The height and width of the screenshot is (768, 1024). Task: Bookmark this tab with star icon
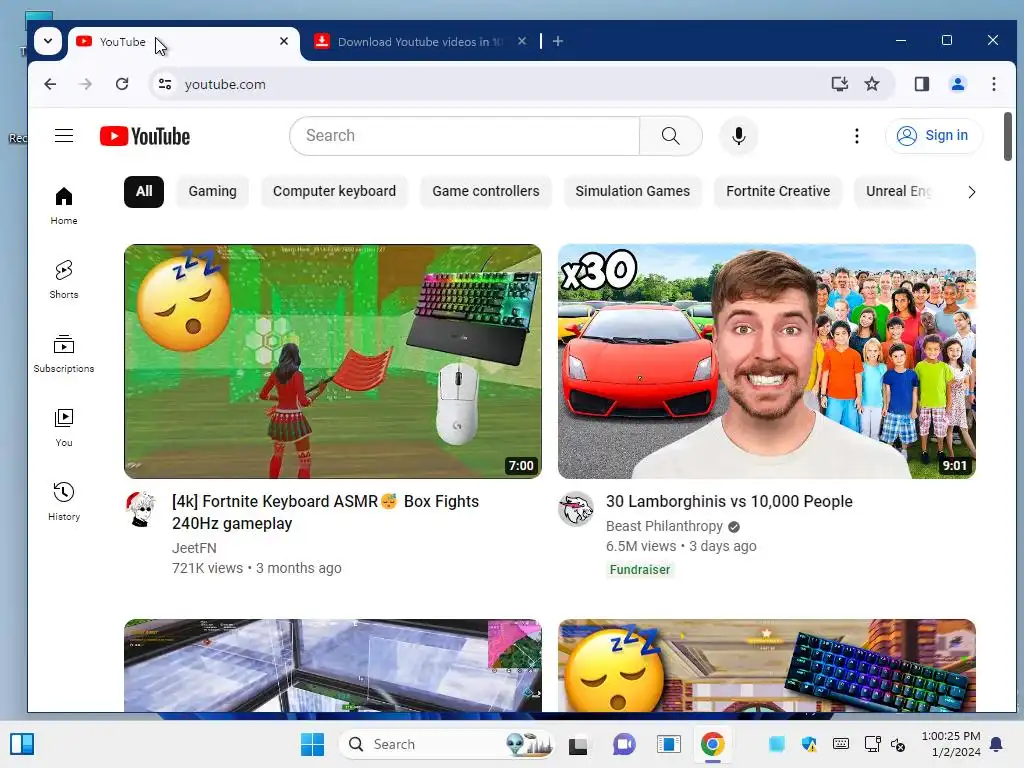pos(872,84)
